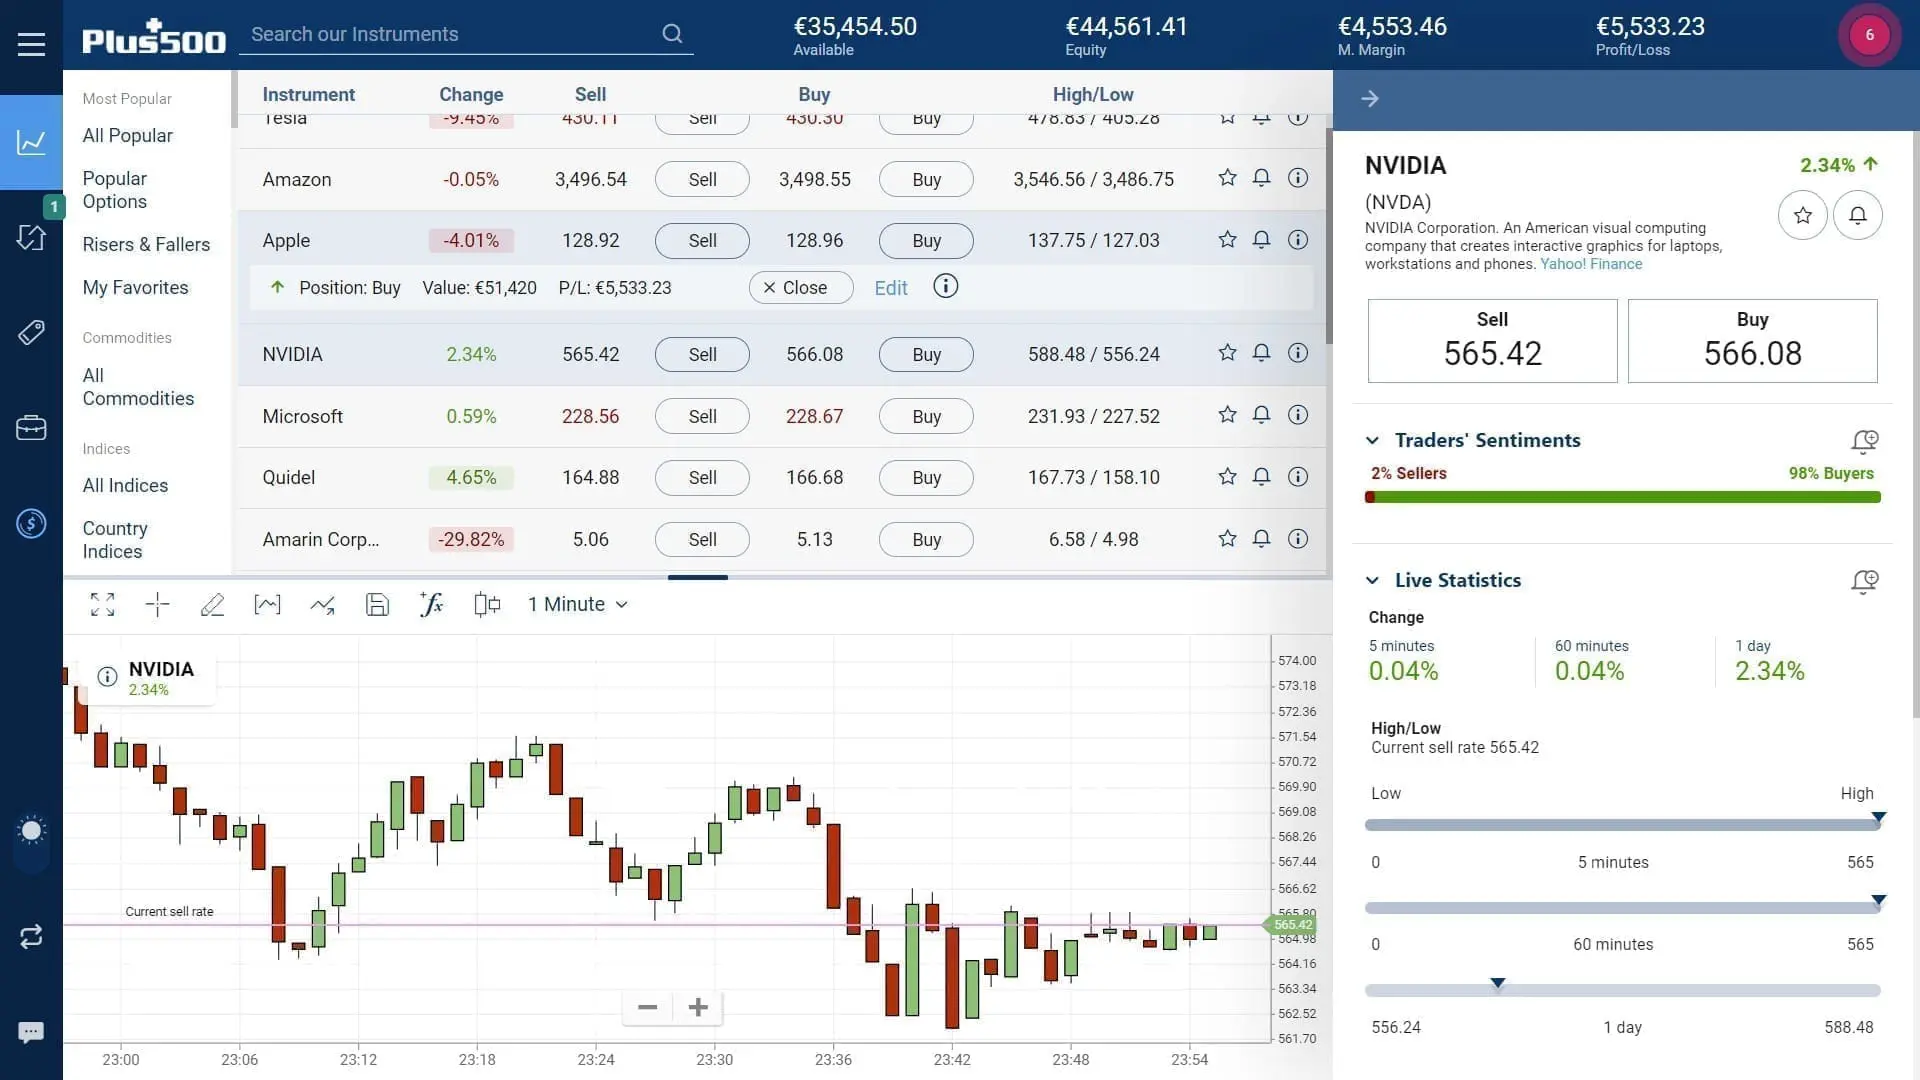Toggle the light/dark theme sun icon
The image size is (1920, 1080).
(31, 831)
